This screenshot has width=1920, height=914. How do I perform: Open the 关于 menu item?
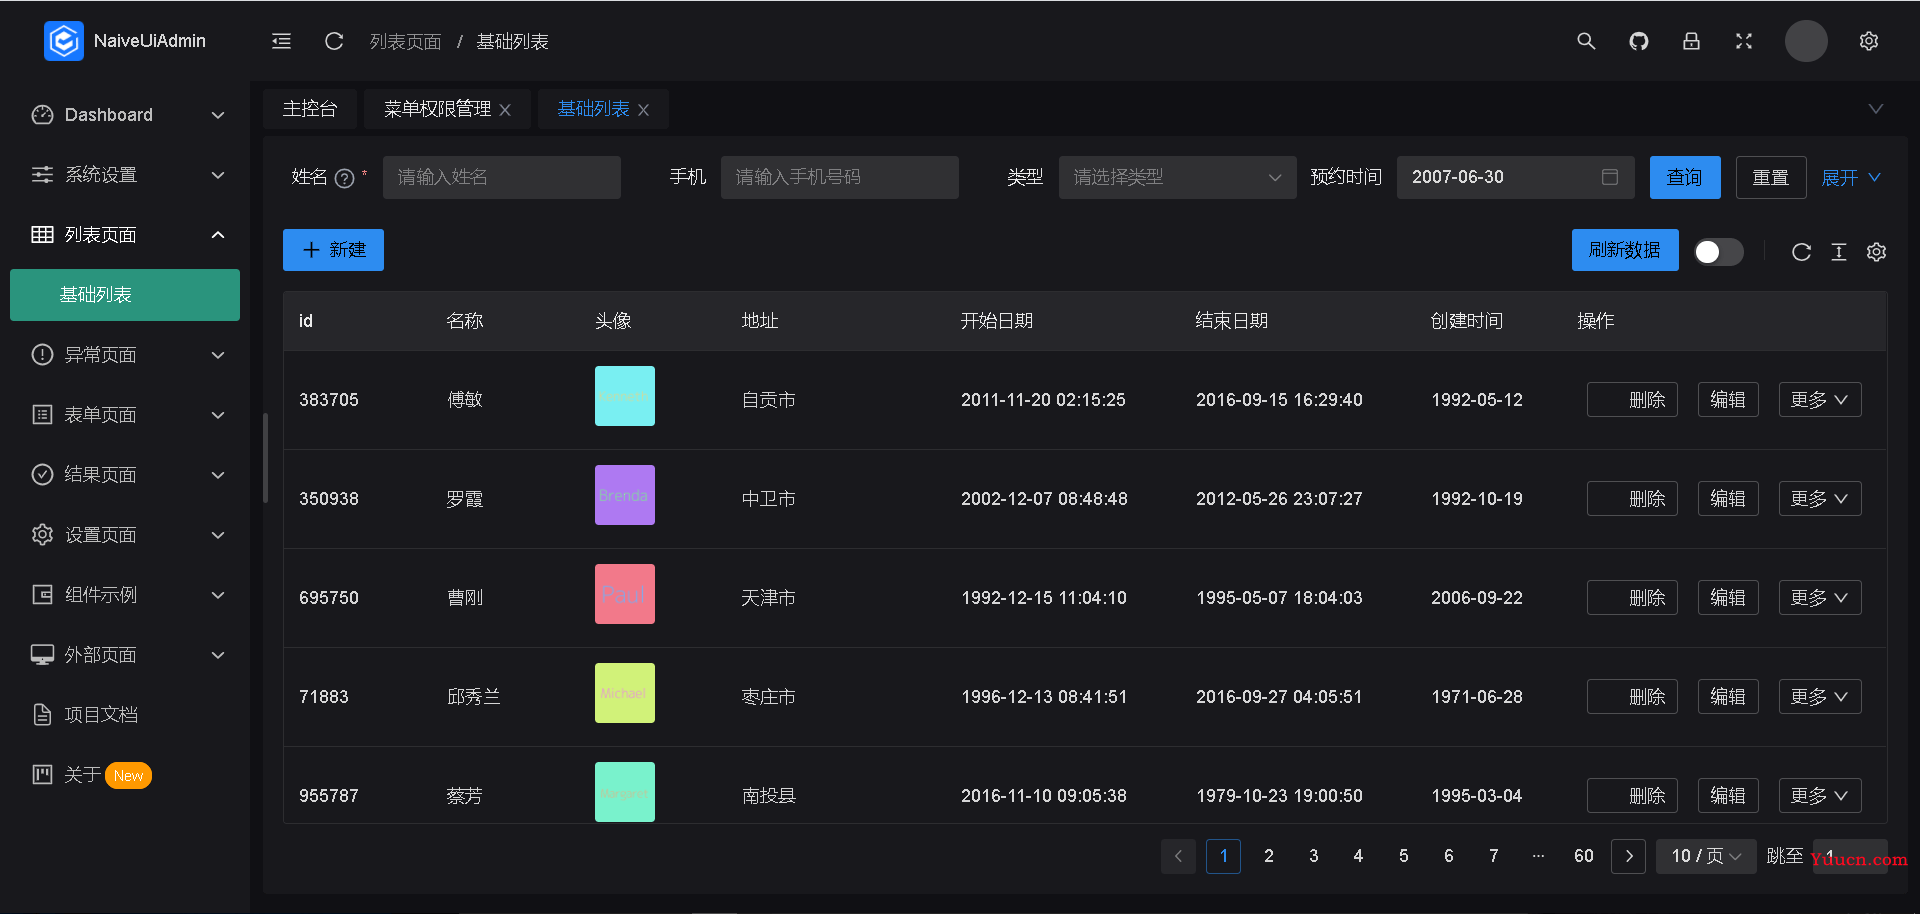pos(125,775)
